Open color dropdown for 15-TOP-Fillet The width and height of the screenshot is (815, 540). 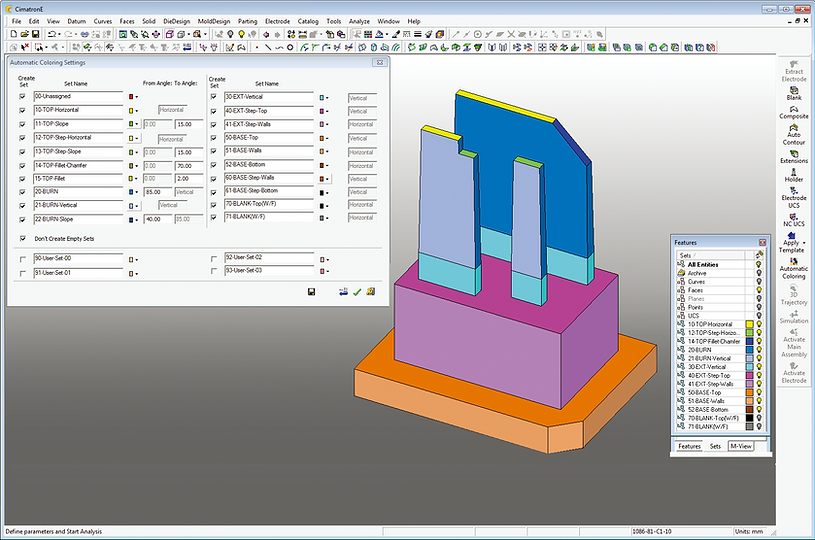pyautogui.click(x=137, y=178)
